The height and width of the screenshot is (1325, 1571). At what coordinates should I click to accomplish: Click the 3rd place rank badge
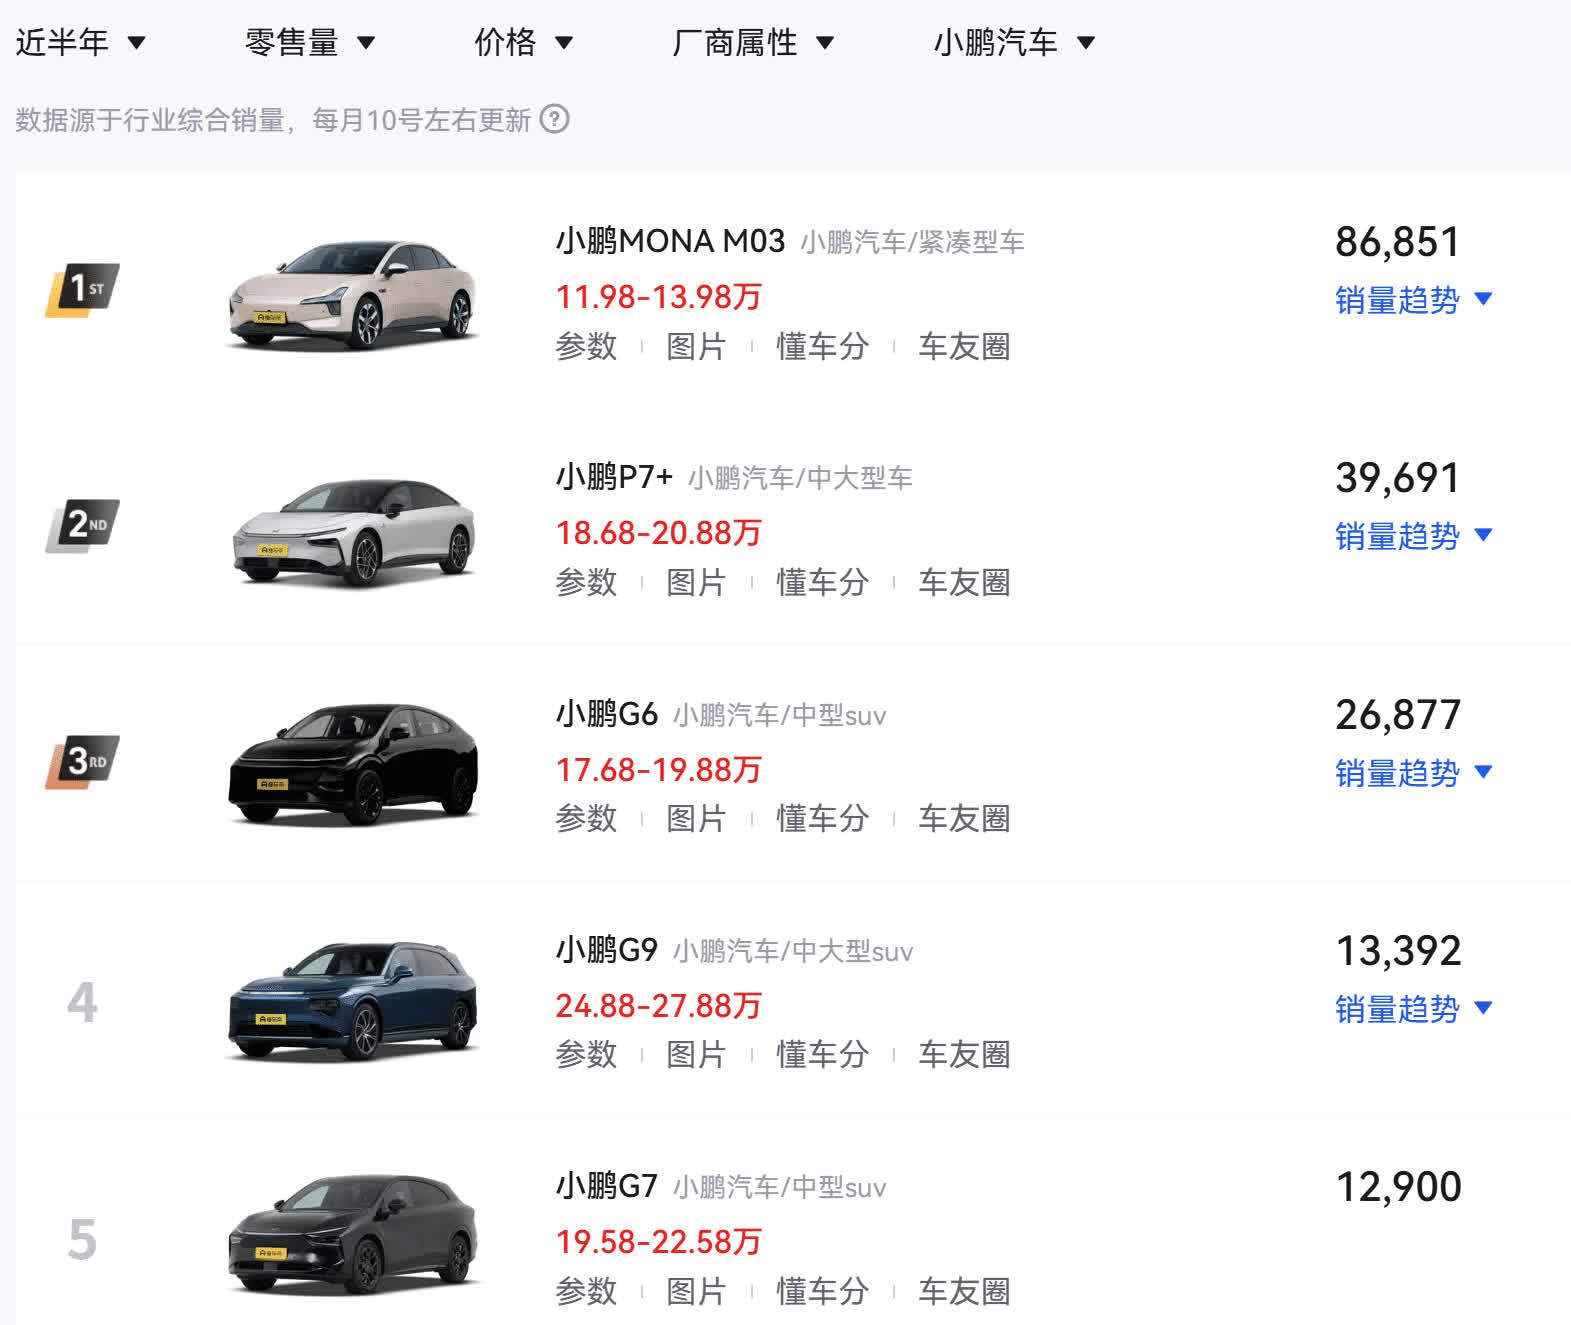[x=83, y=762]
